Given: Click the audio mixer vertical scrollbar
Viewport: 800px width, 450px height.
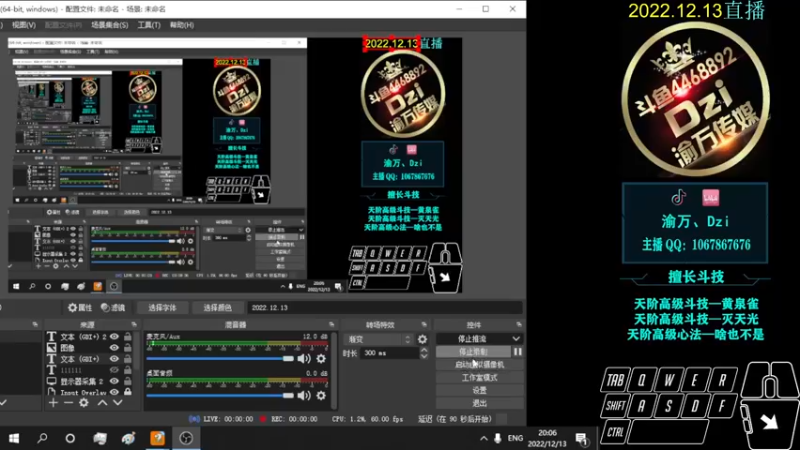Looking at the screenshot, I should [x=334, y=371].
